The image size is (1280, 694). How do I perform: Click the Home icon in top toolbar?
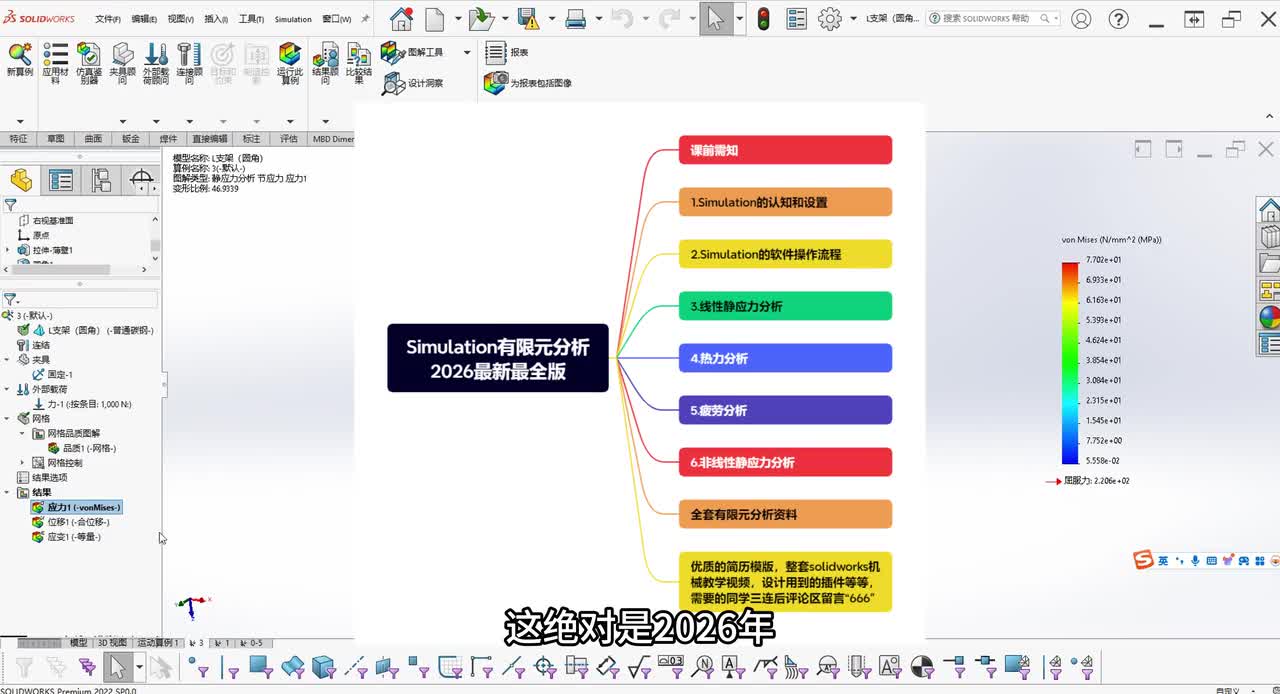click(401, 18)
